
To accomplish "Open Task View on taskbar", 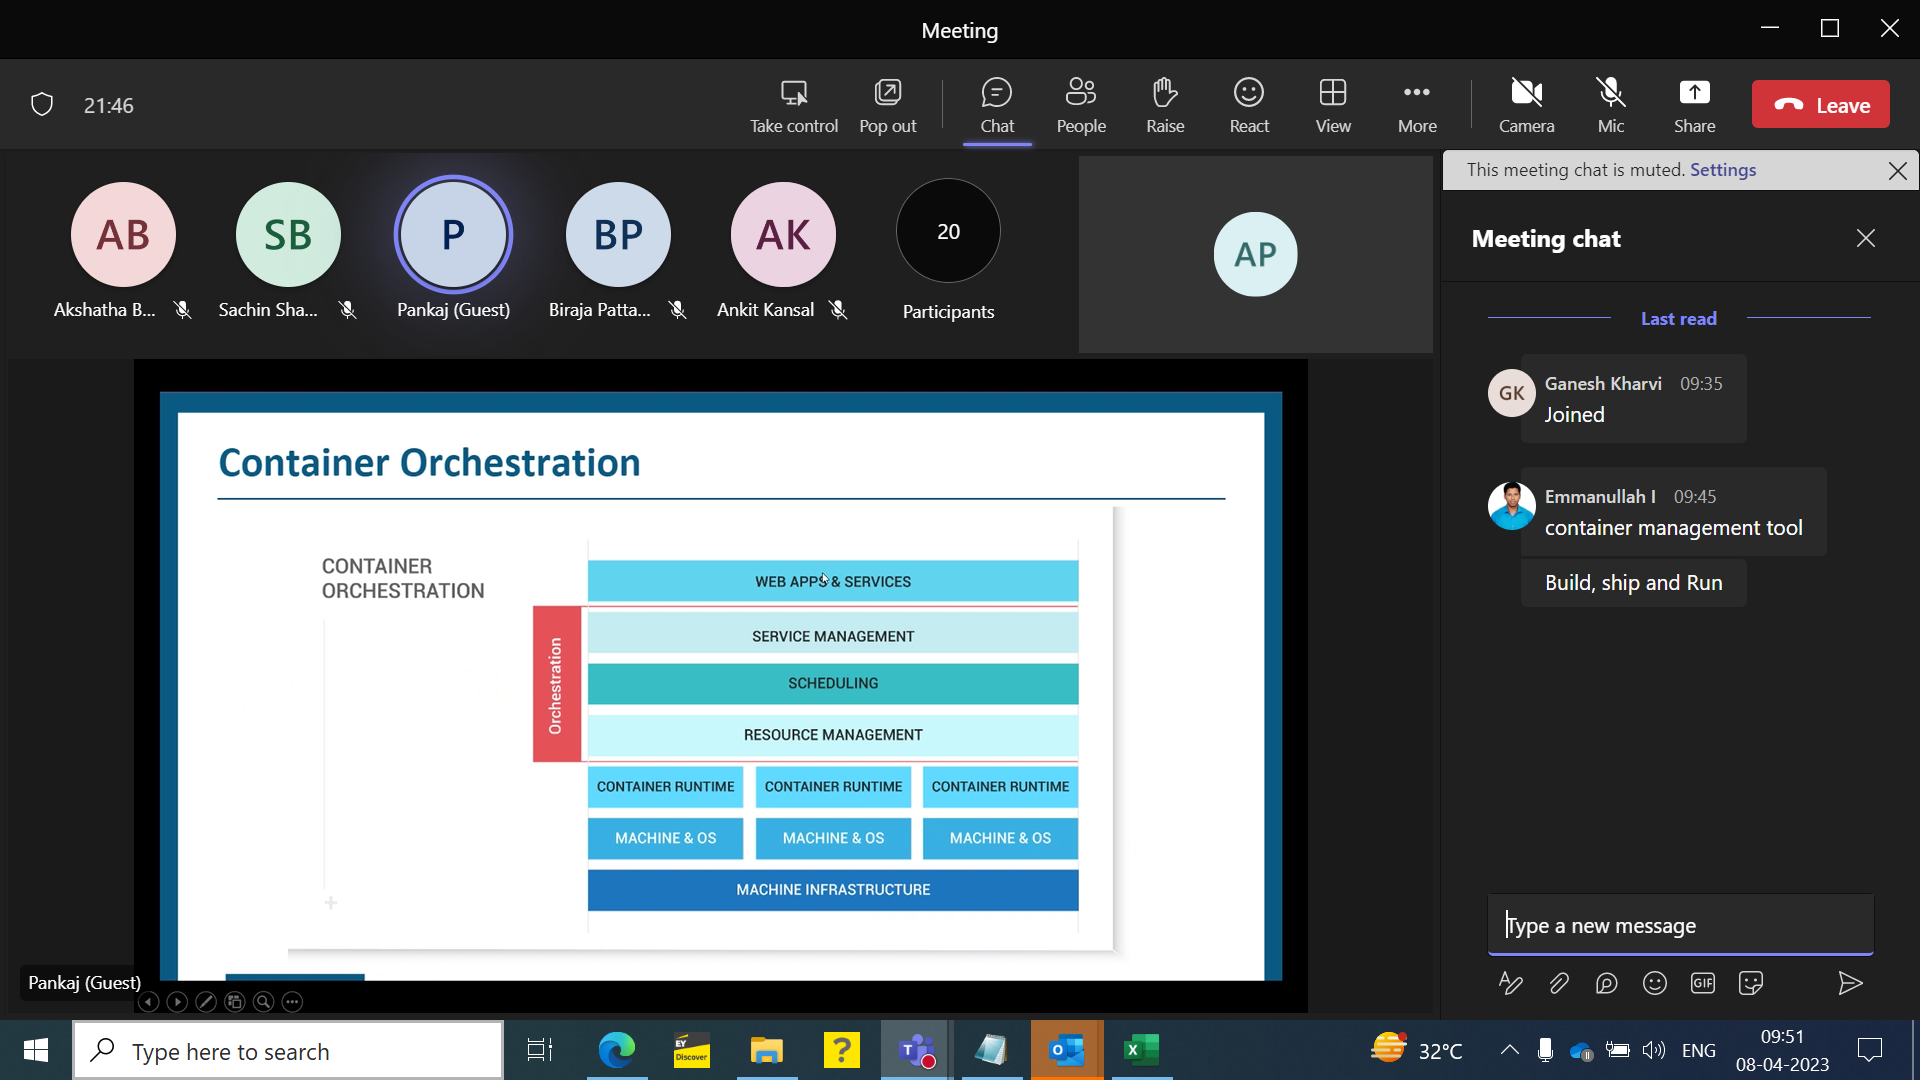I will coord(540,1050).
